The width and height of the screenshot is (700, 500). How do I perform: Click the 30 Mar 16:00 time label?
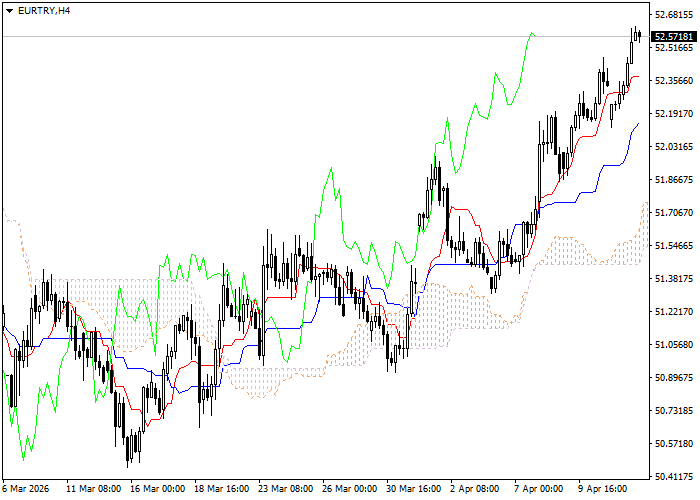pos(413,489)
